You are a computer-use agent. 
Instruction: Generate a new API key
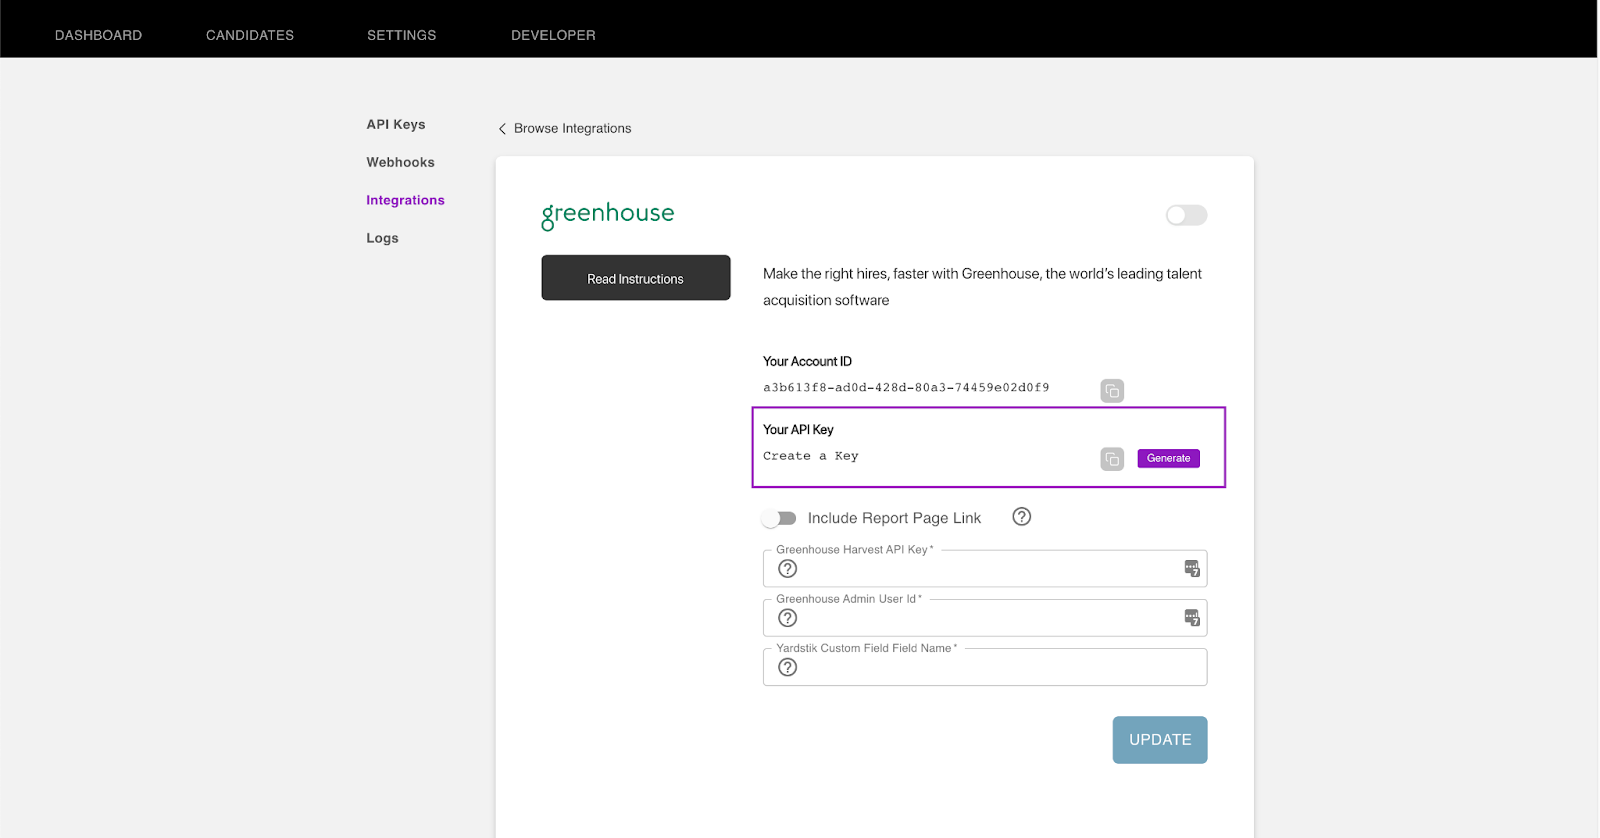[x=1168, y=458]
